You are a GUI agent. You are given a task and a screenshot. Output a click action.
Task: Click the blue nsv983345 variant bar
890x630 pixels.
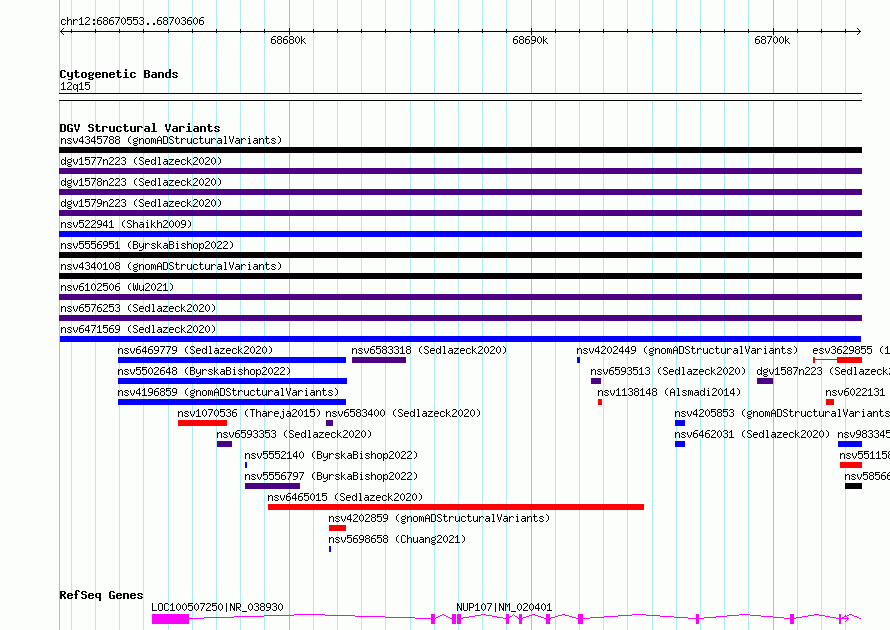[x=850, y=444]
